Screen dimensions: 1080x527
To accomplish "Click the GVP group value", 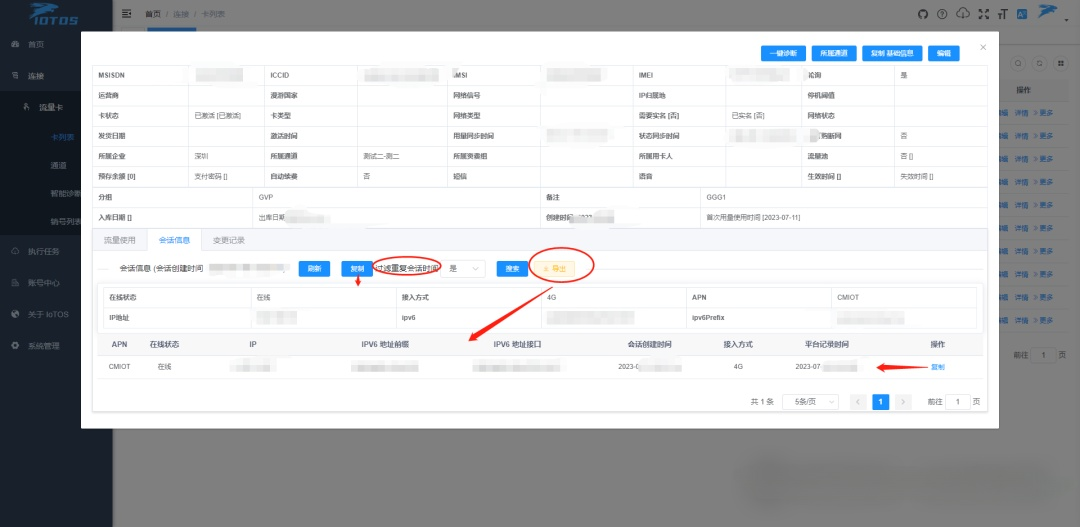I will click(x=266, y=197).
